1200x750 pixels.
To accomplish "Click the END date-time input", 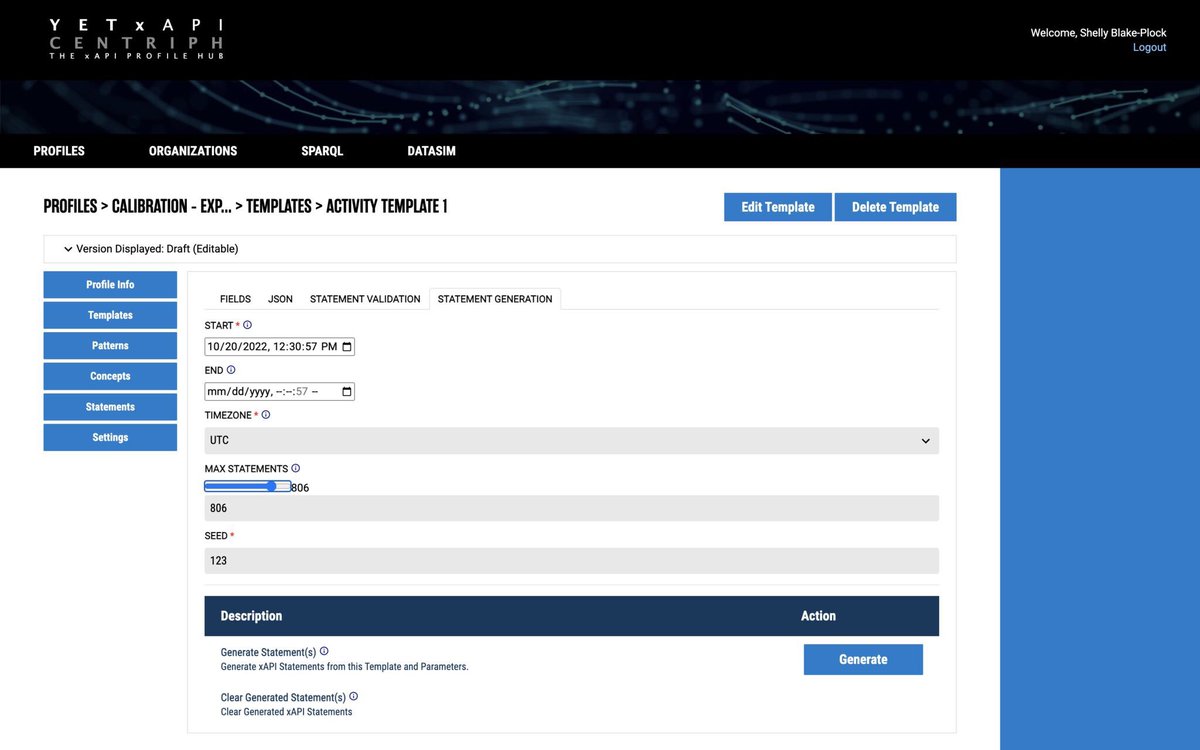I will 279,392.
